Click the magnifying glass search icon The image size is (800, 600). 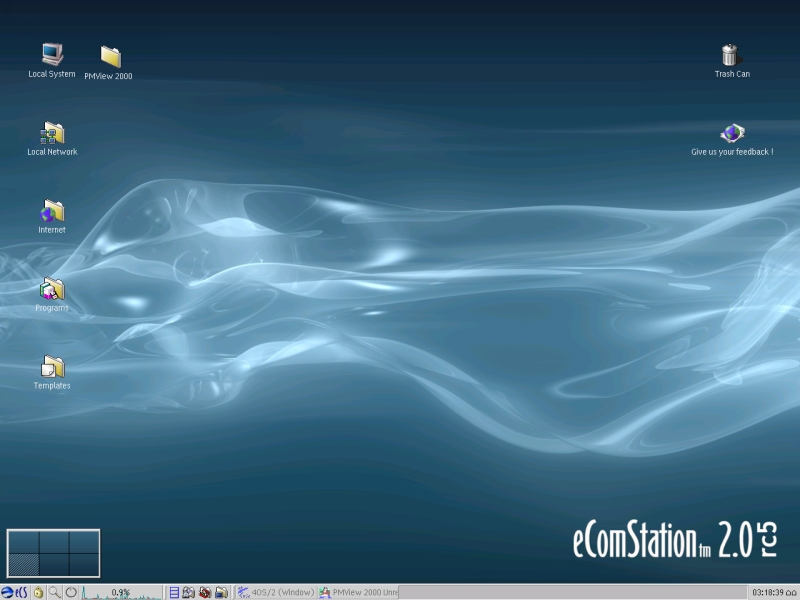(55, 592)
